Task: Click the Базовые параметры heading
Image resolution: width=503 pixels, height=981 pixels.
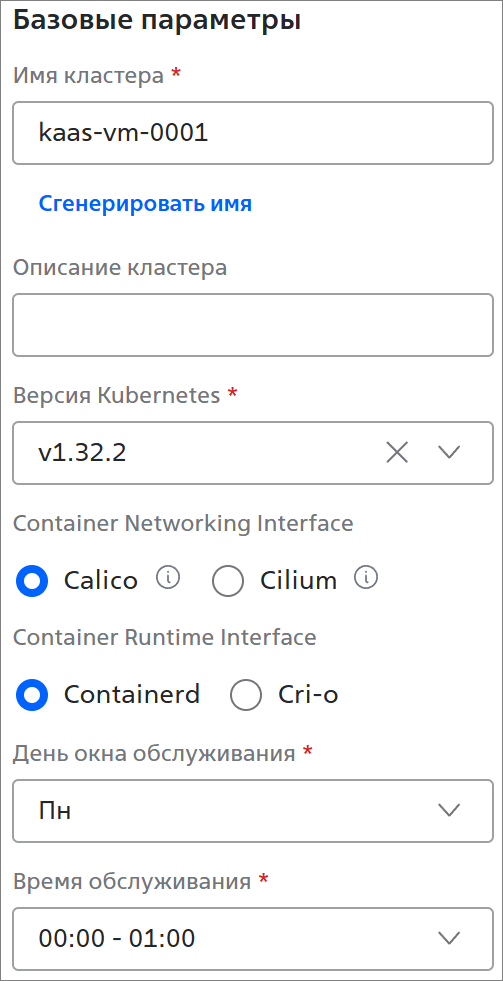Action: [x=157, y=20]
